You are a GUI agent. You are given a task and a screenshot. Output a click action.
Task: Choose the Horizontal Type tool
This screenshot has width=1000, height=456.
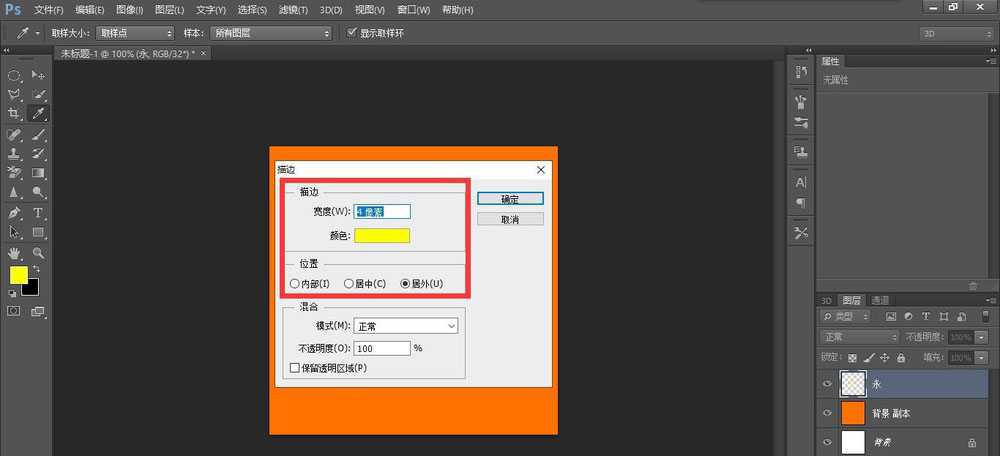coord(38,212)
